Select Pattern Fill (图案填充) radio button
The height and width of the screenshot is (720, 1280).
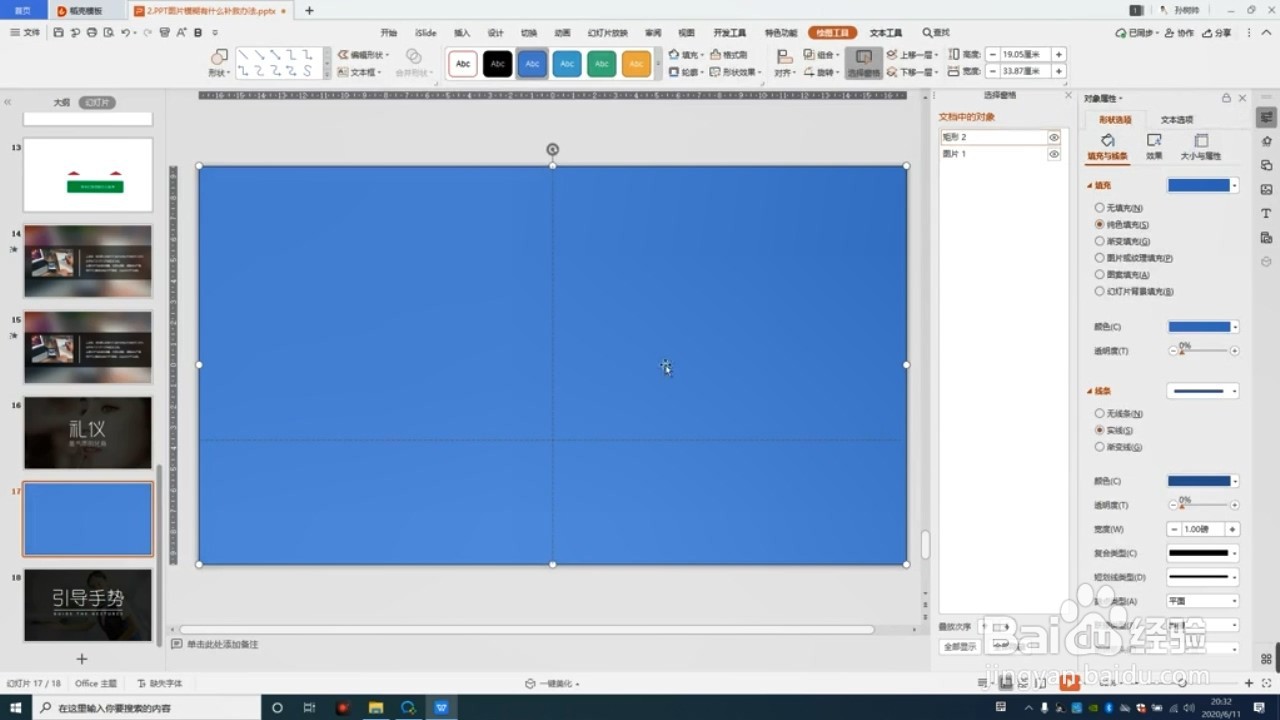coord(1100,274)
